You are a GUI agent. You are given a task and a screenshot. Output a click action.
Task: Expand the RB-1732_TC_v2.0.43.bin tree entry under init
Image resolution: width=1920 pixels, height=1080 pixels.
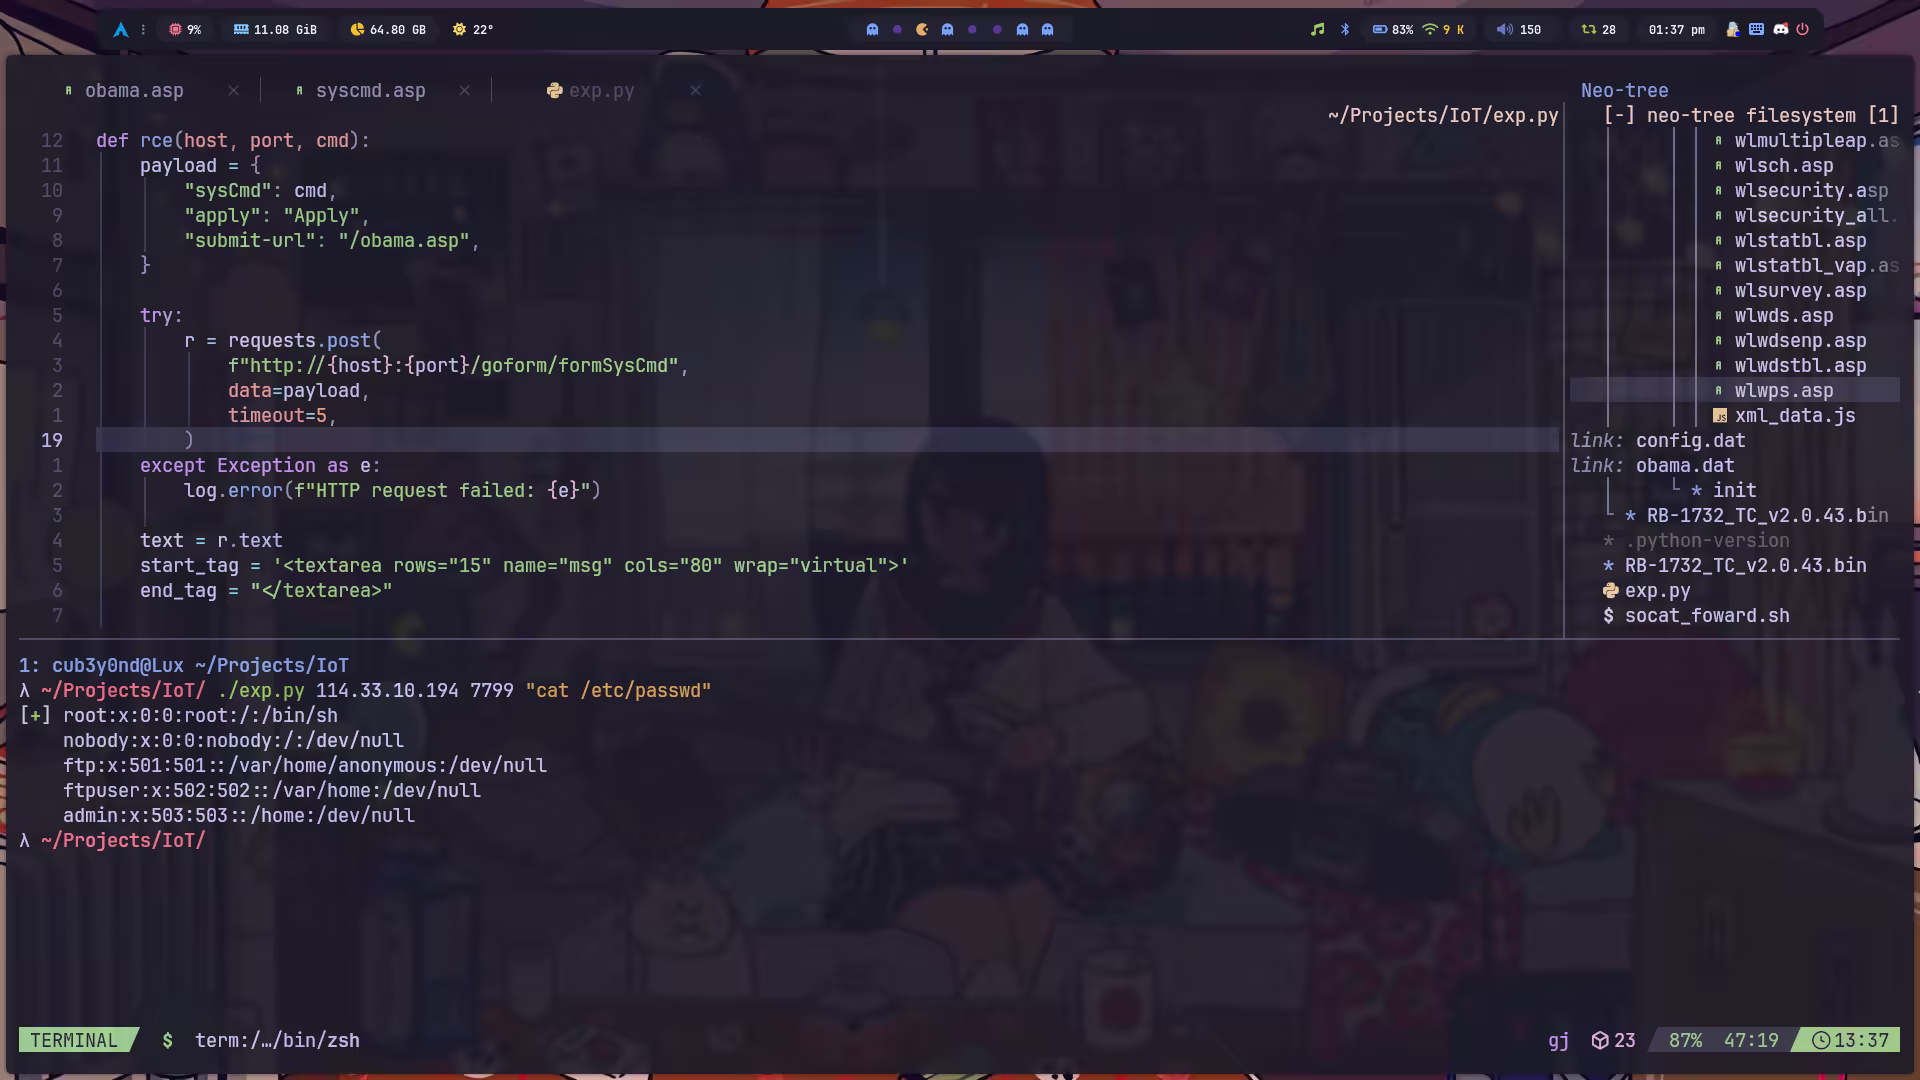1767,516
